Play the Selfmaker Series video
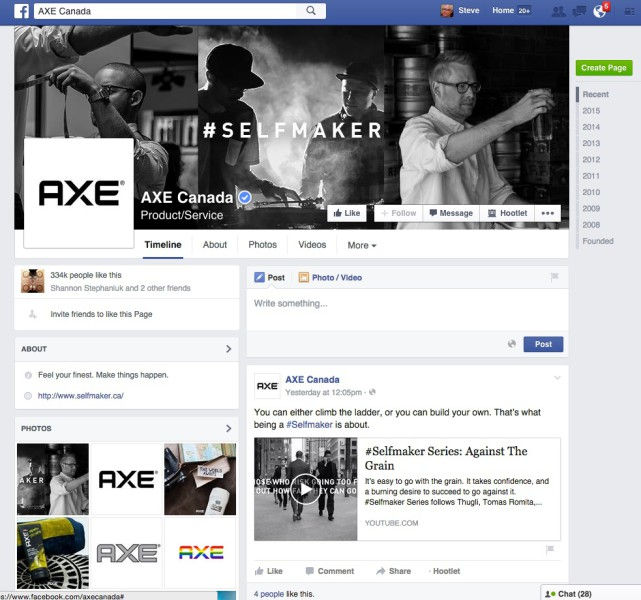Image resolution: width=641 pixels, height=600 pixels. point(305,489)
